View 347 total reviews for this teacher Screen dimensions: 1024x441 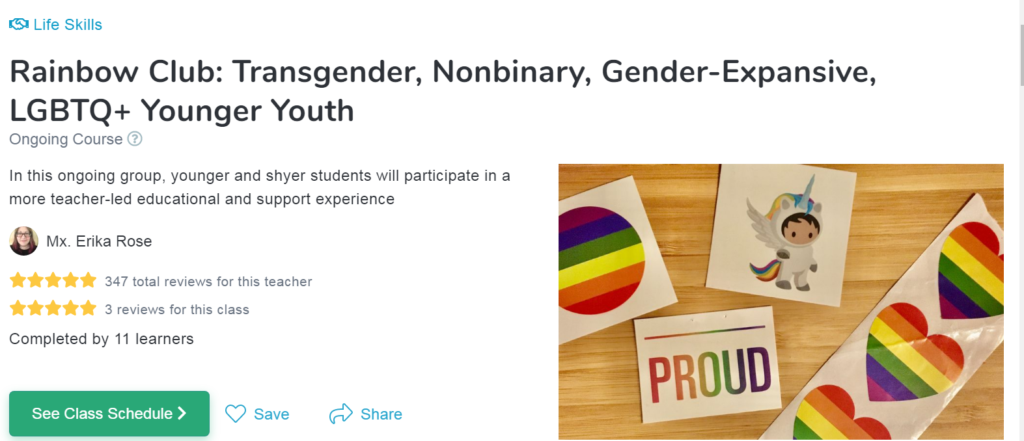coord(208,282)
